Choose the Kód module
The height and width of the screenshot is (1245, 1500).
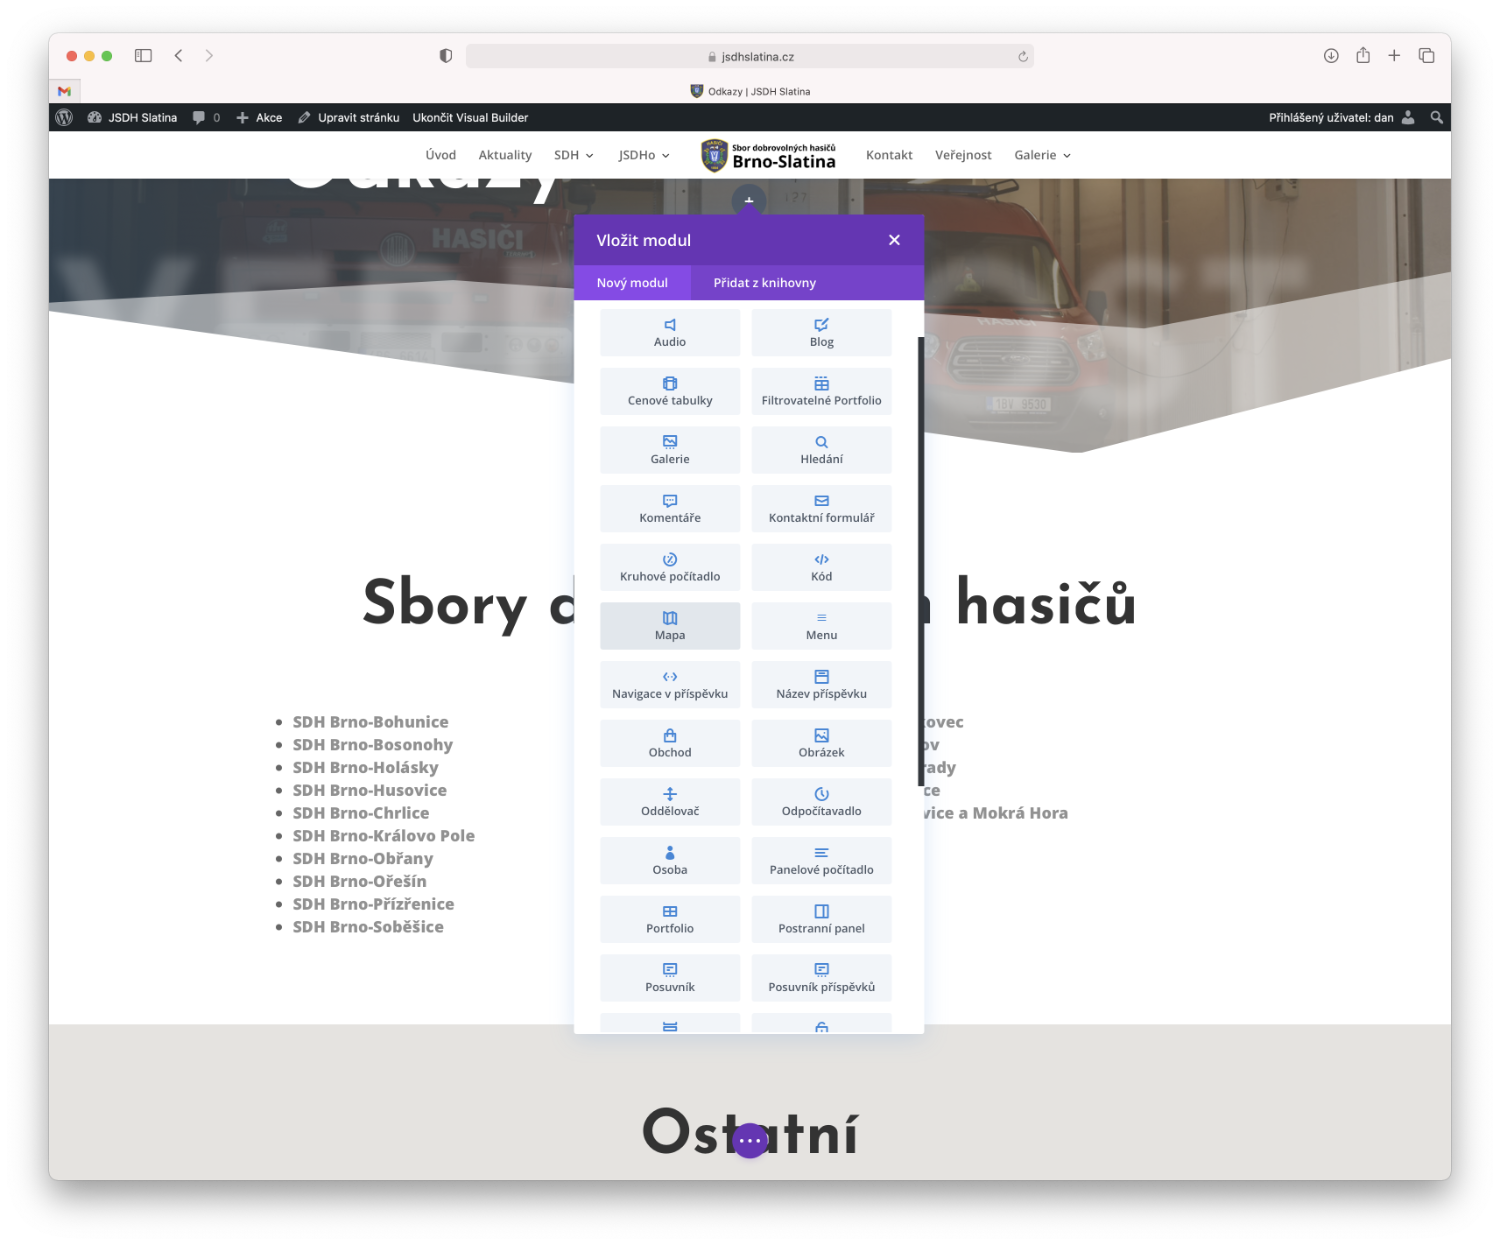[x=821, y=567]
